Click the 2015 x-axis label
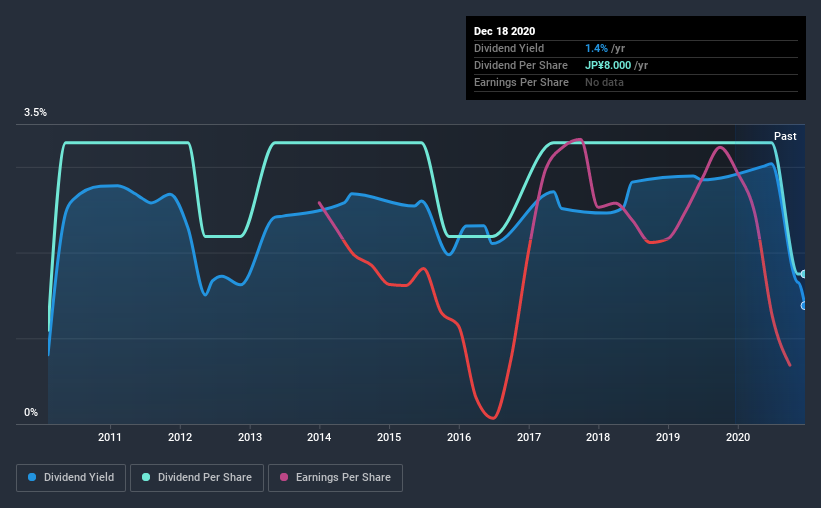 pos(389,437)
